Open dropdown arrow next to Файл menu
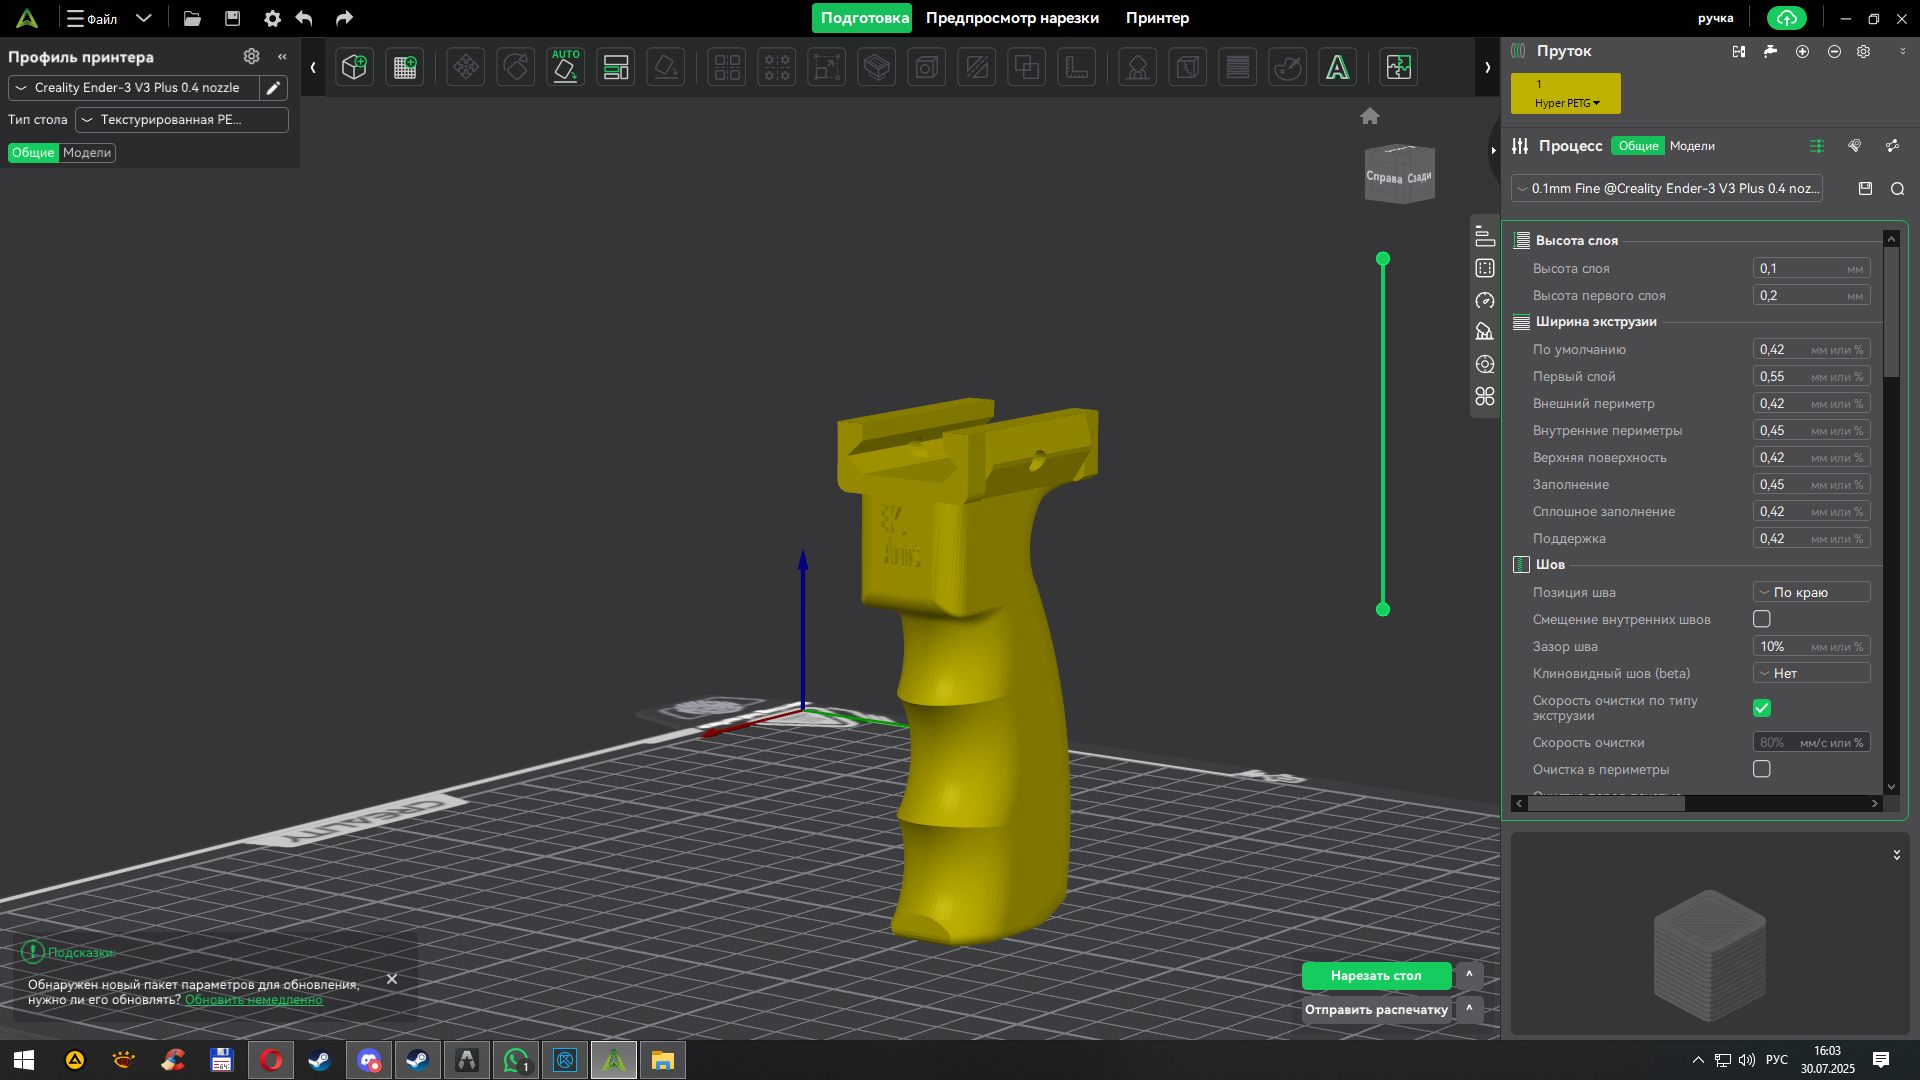 tap(144, 18)
